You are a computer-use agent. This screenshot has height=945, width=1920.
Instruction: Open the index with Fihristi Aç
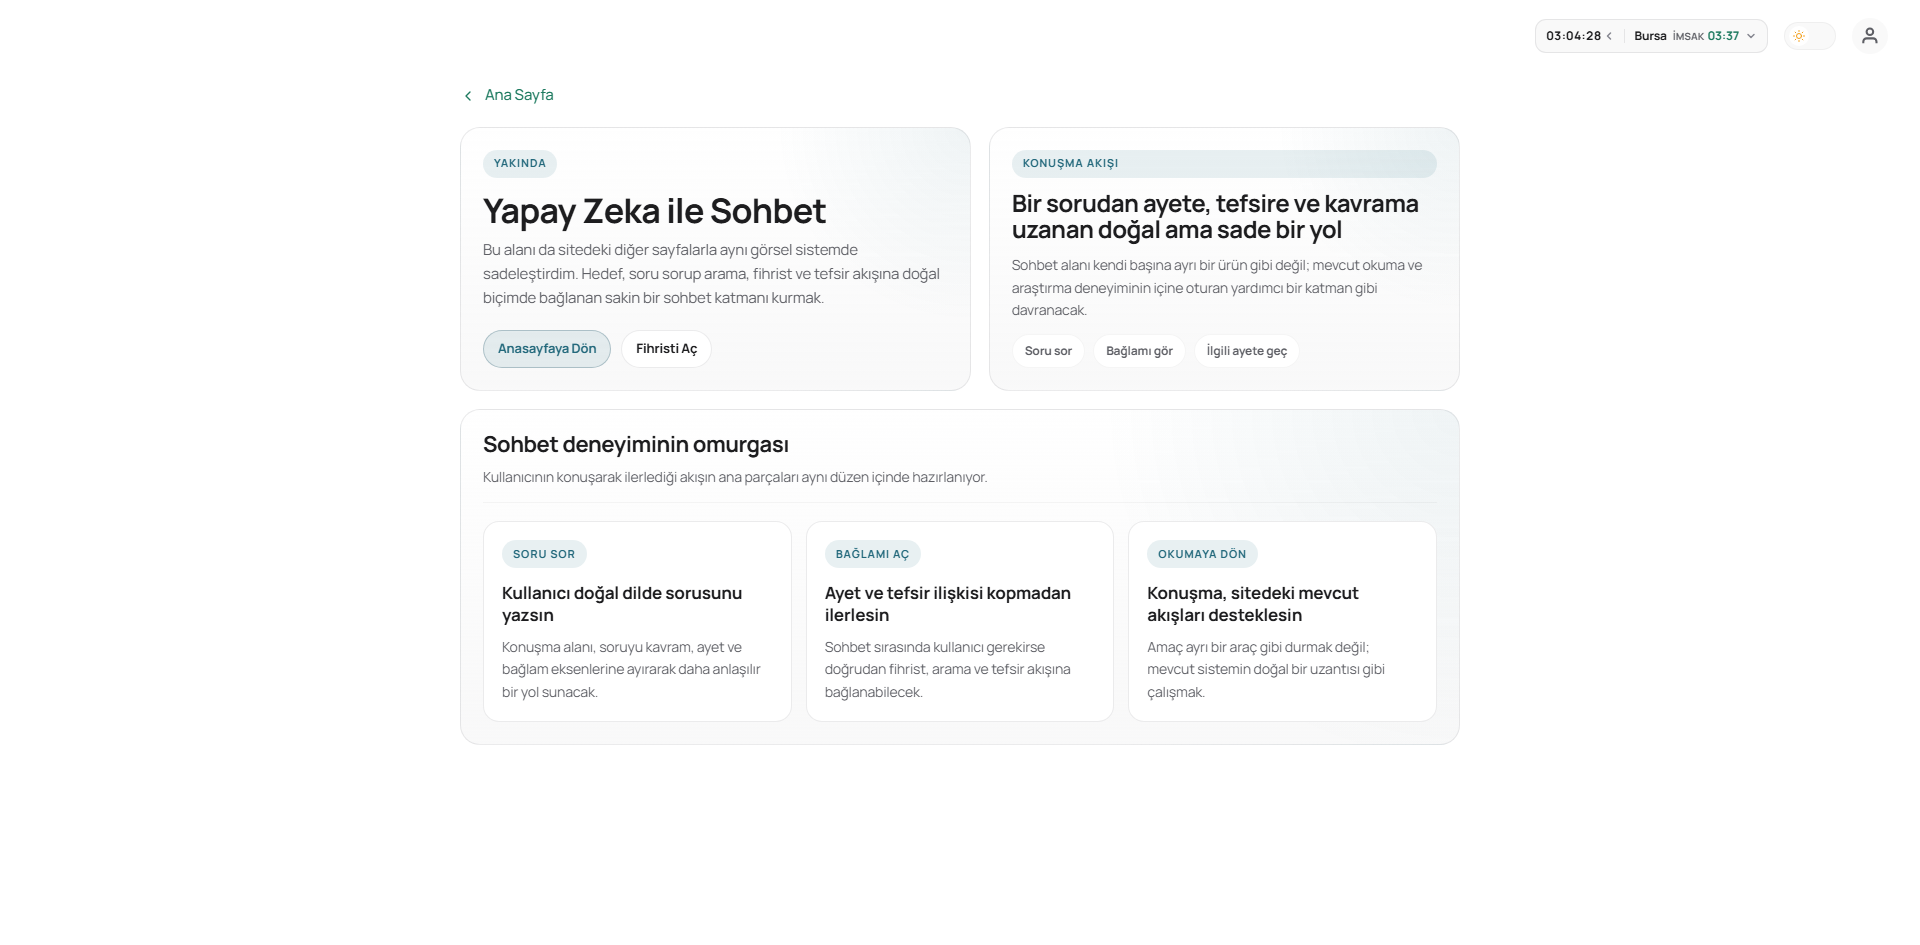[666, 349]
